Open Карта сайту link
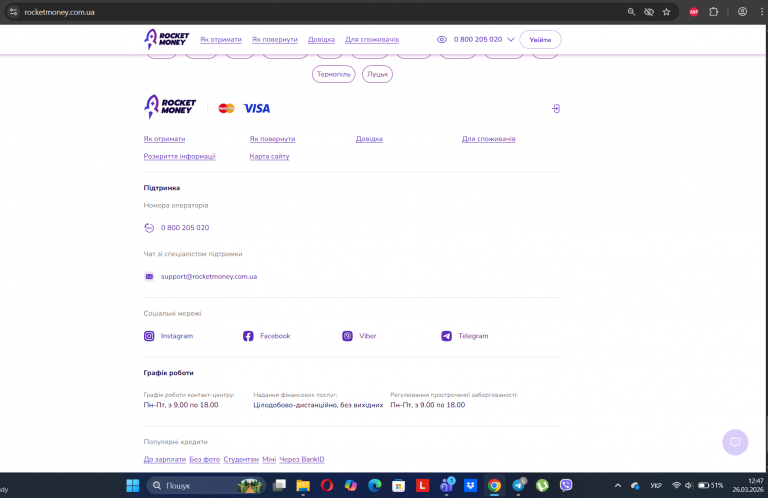Image resolution: width=768 pixels, height=498 pixels. tap(269, 157)
